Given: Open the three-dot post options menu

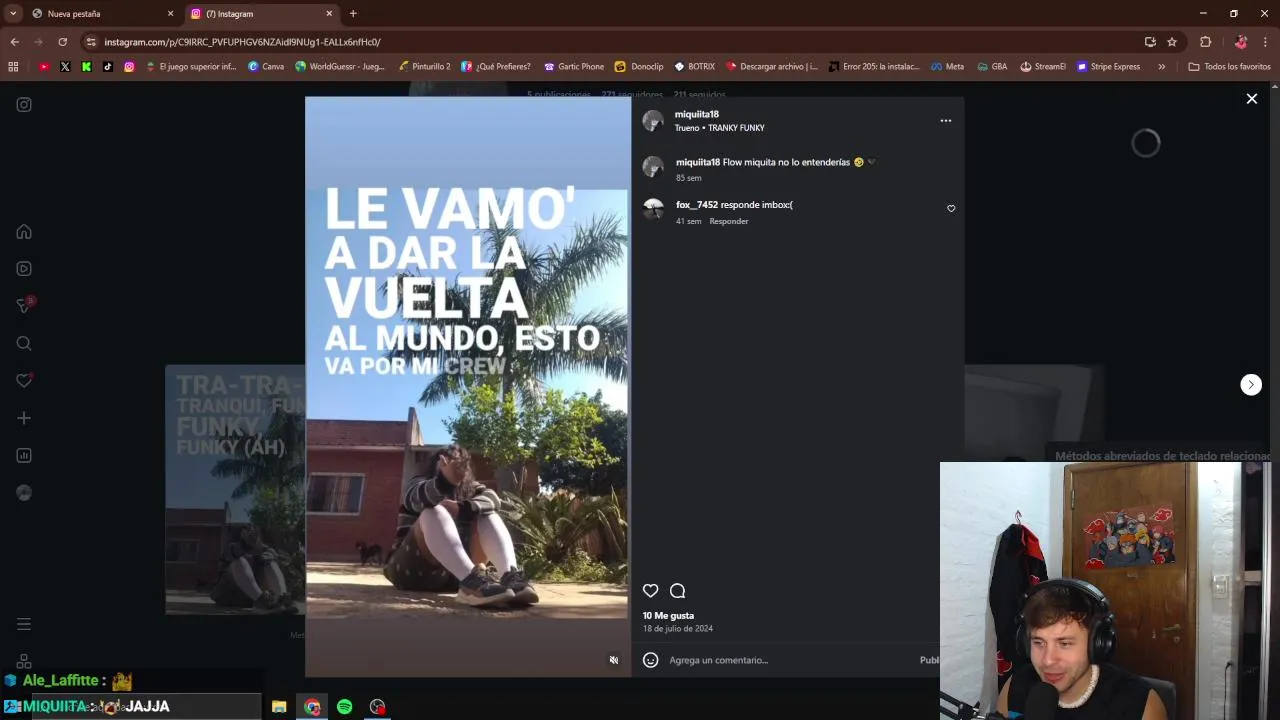Looking at the screenshot, I should coord(945,120).
